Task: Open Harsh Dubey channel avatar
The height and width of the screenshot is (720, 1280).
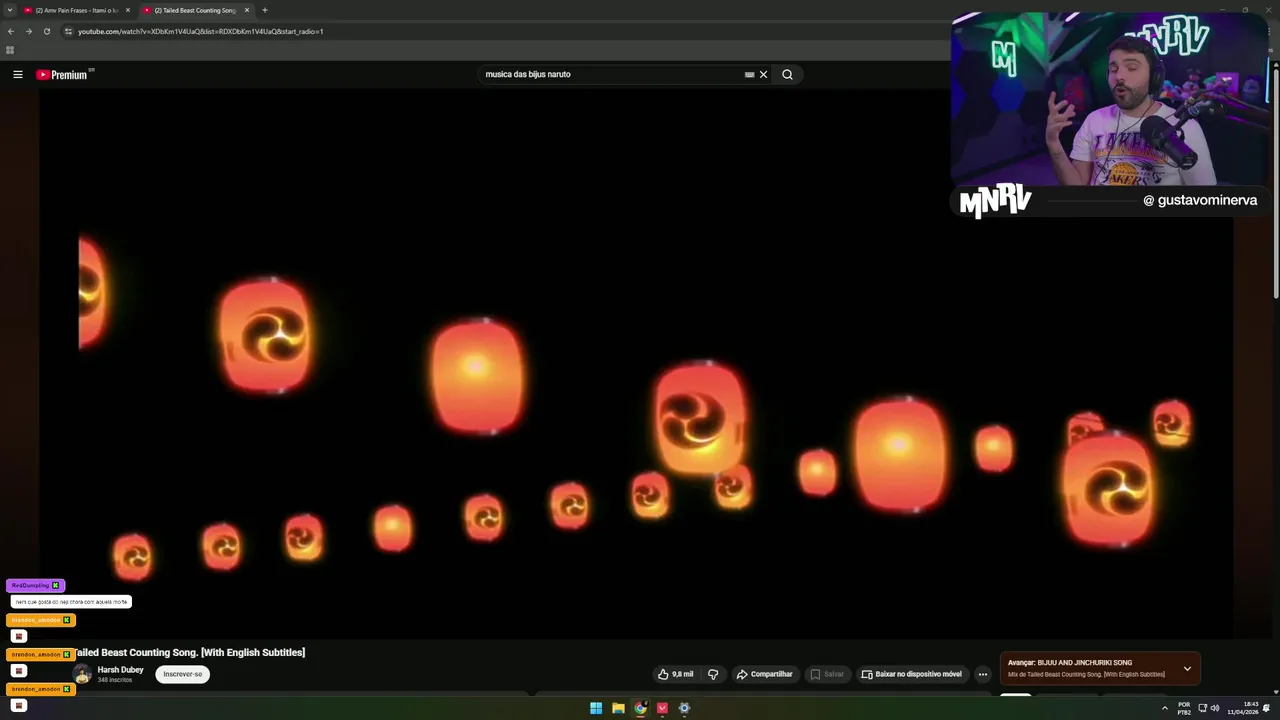Action: [x=82, y=674]
